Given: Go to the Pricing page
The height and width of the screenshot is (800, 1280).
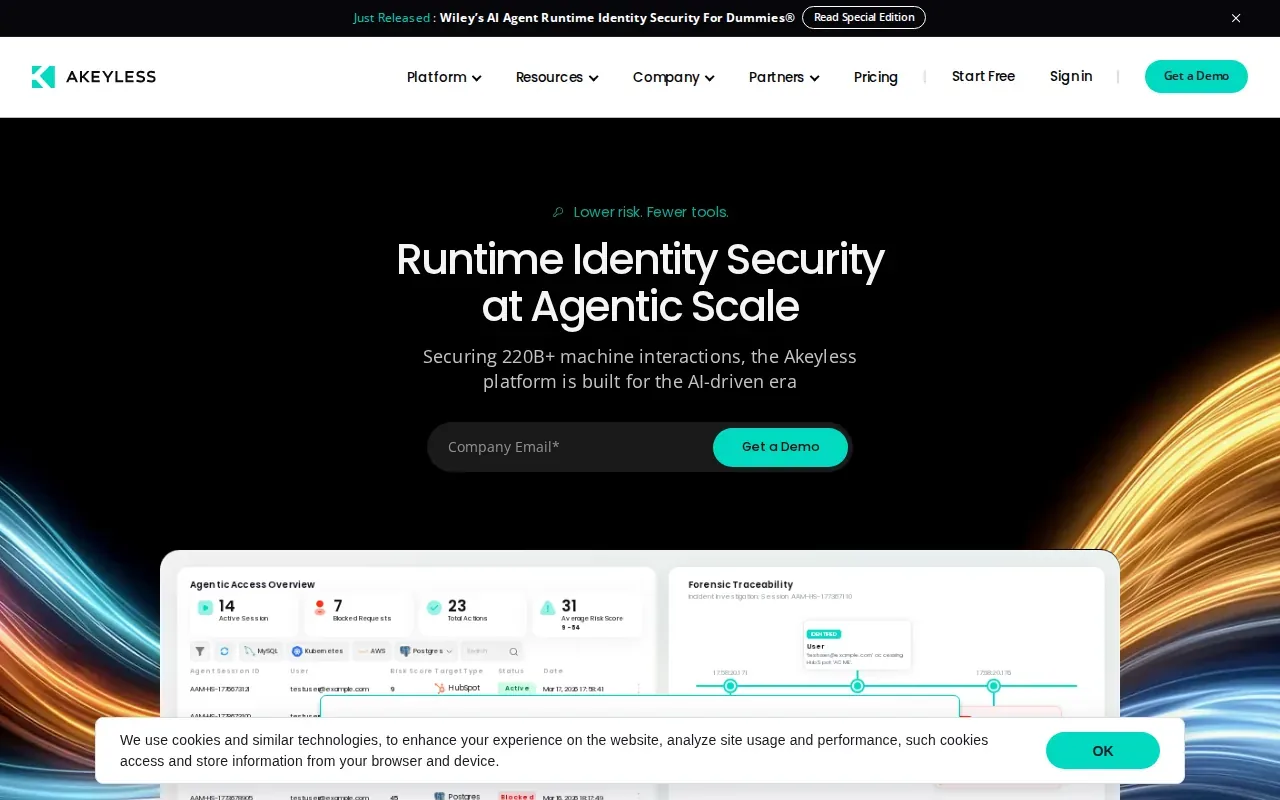Looking at the screenshot, I should 876,77.
